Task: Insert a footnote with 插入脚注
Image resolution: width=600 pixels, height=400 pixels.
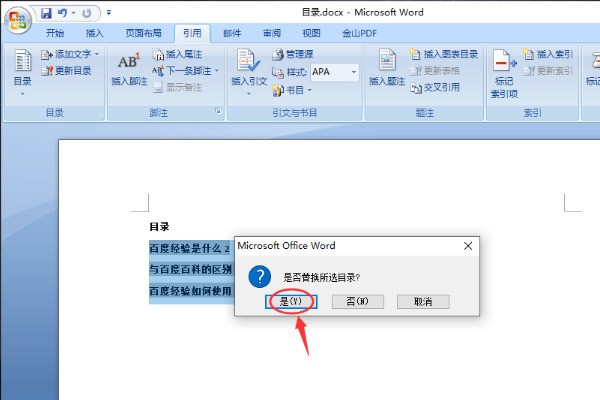Action: [129, 68]
